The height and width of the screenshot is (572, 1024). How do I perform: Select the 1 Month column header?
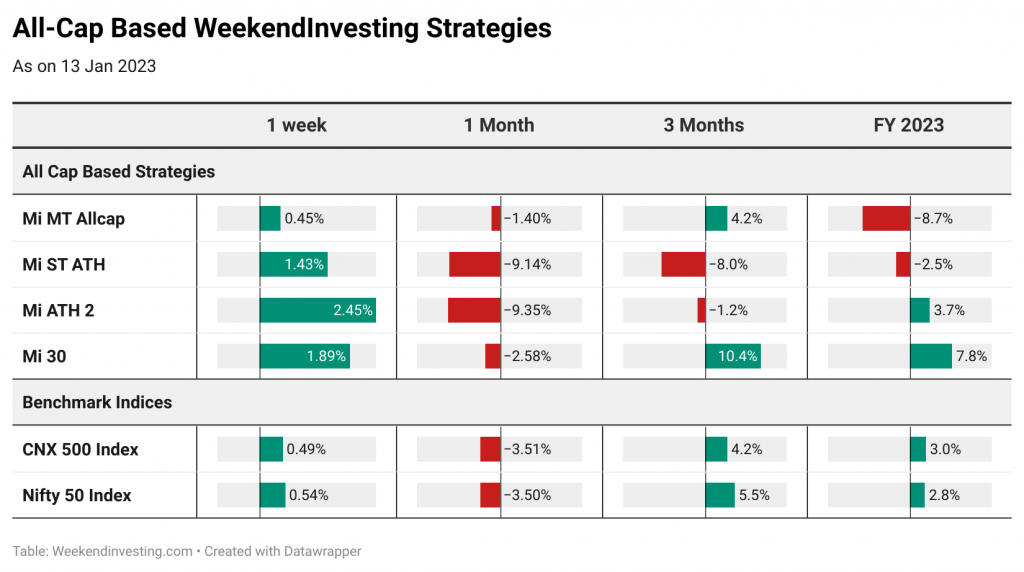click(x=499, y=125)
